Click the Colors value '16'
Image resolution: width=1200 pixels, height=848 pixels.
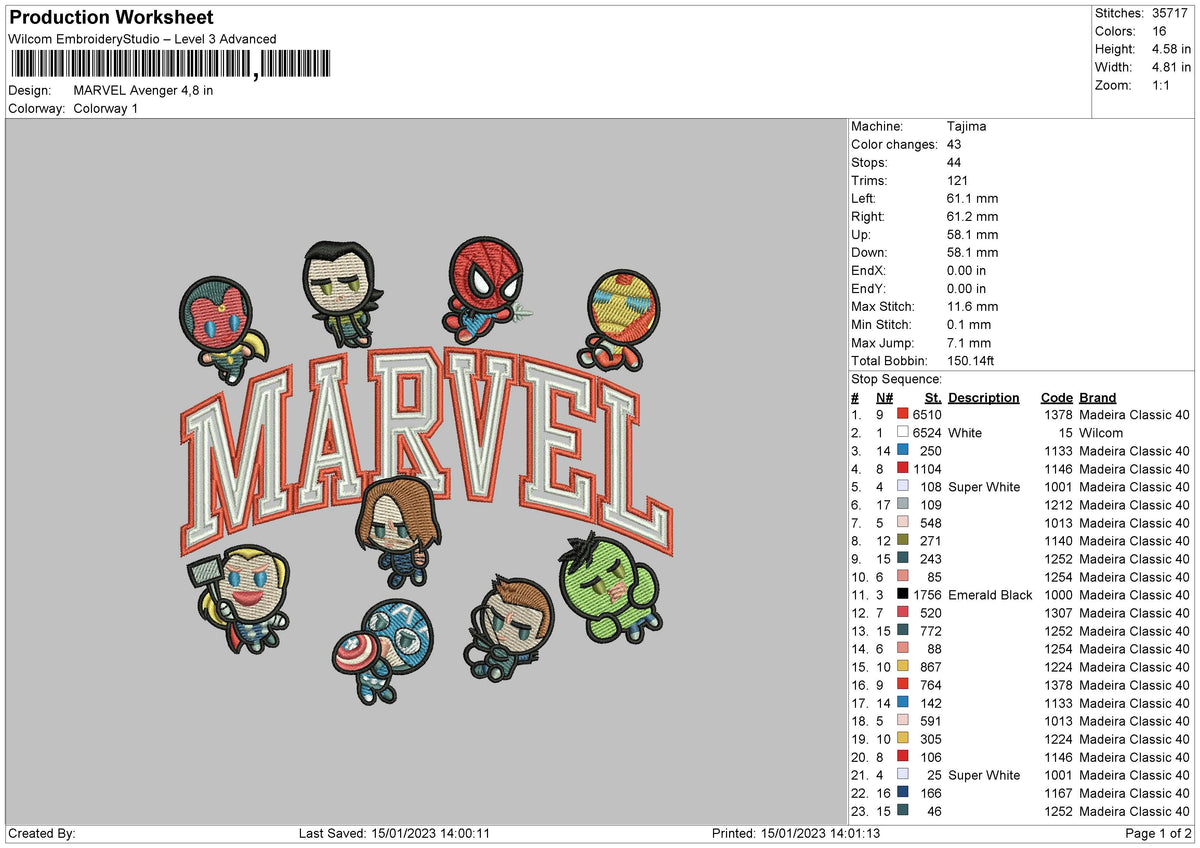click(1159, 31)
